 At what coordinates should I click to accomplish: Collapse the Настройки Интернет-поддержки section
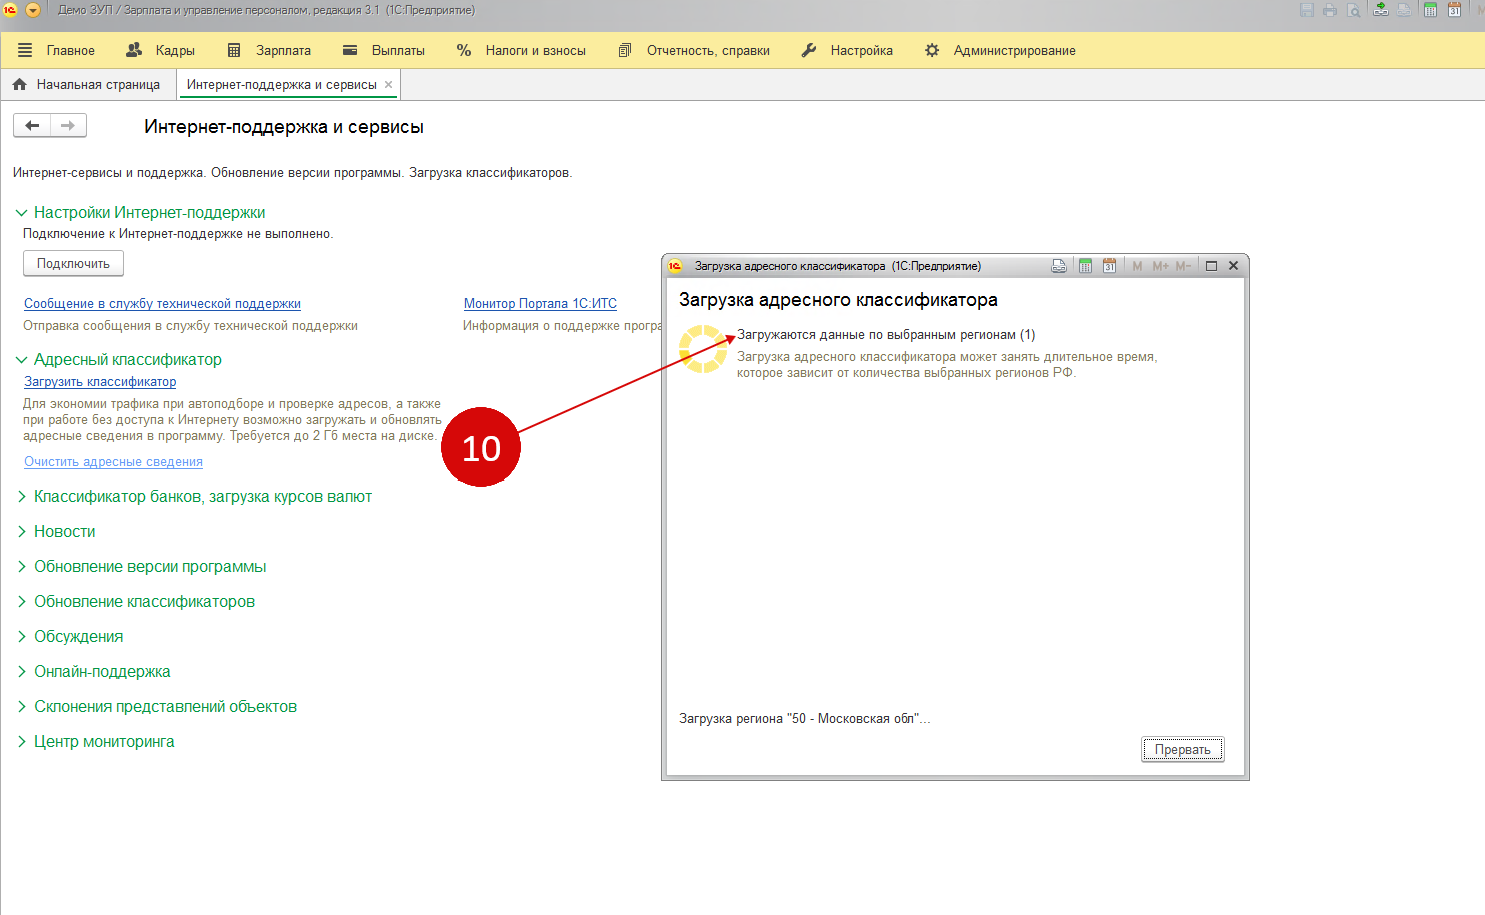point(21,213)
